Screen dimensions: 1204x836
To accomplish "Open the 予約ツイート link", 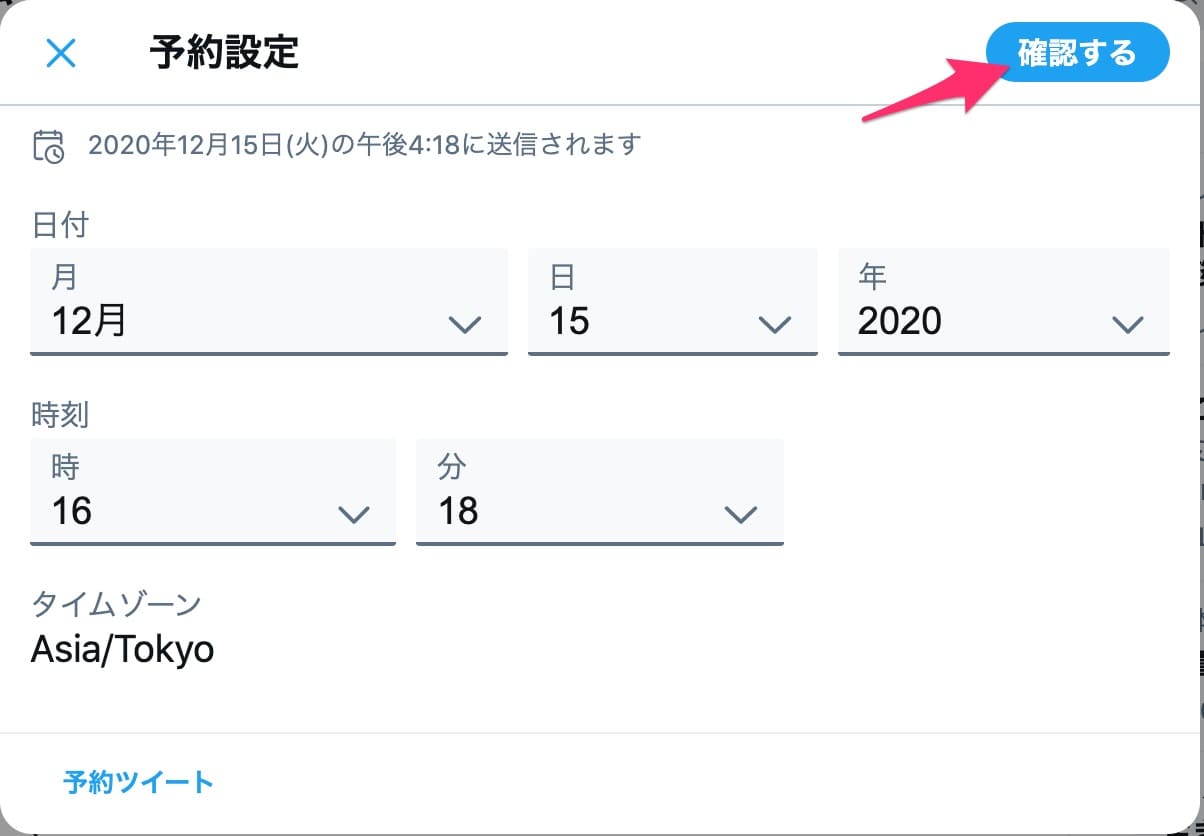I will pyautogui.click(x=138, y=781).
